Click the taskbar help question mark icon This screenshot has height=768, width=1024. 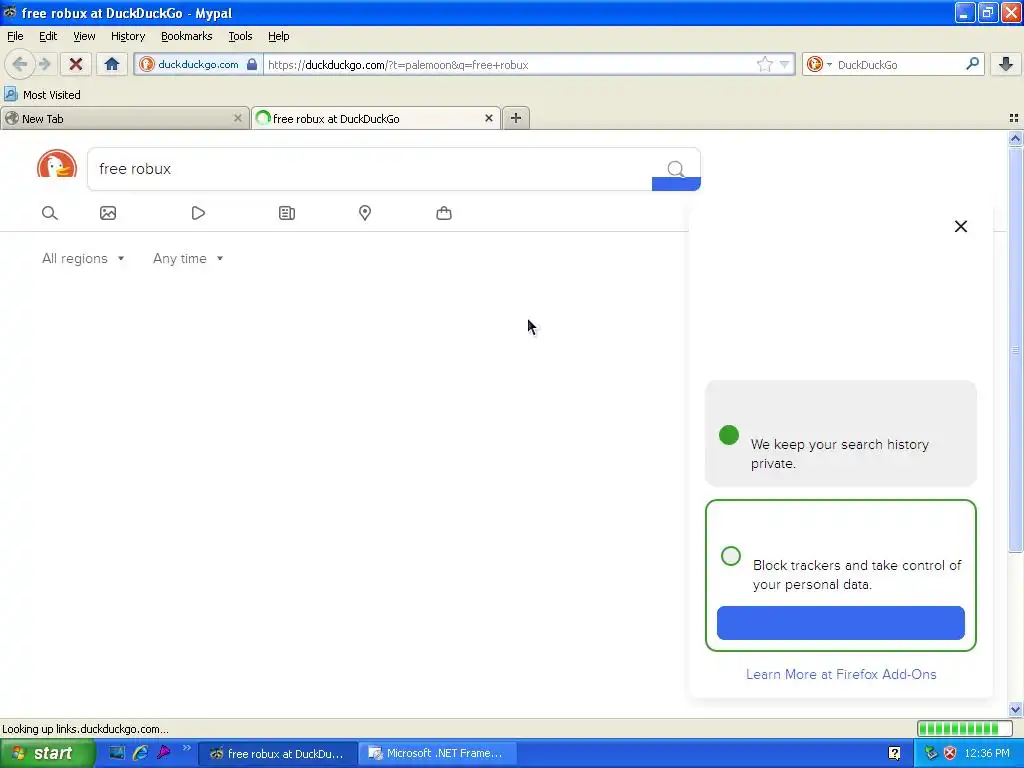pyautogui.click(x=894, y=754)
